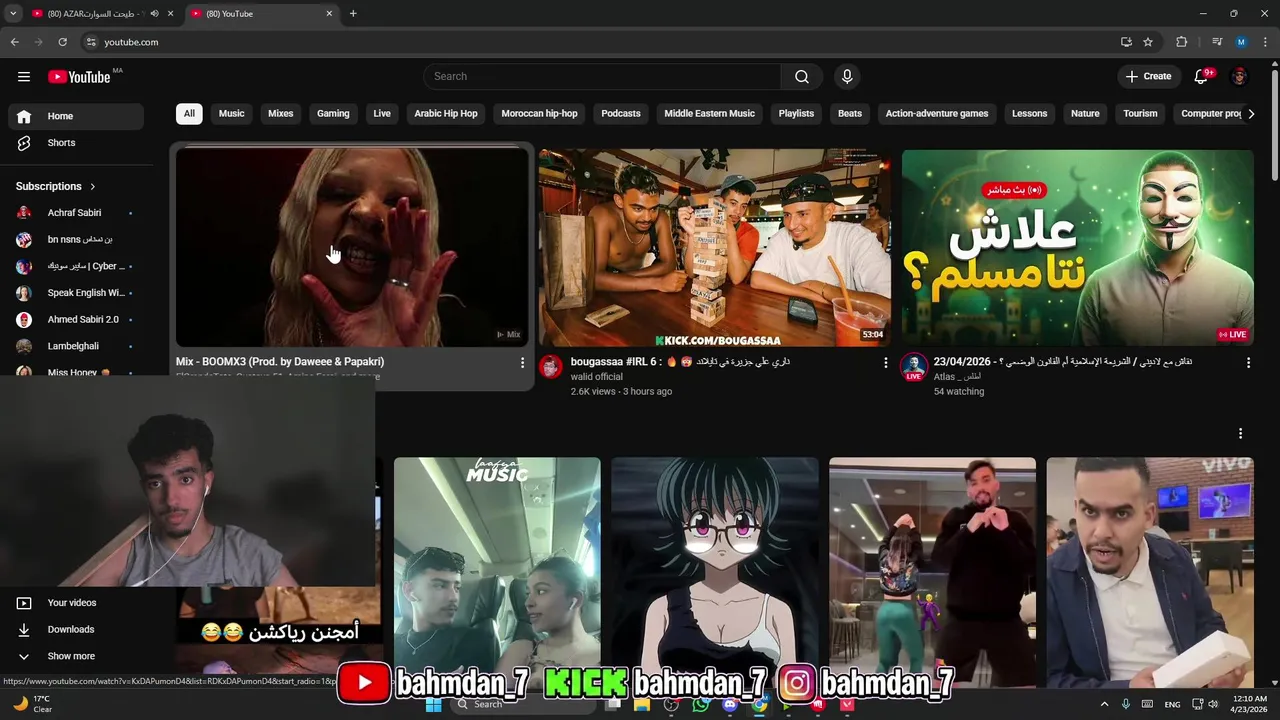Select the Music filter chip

pos(232,114)
